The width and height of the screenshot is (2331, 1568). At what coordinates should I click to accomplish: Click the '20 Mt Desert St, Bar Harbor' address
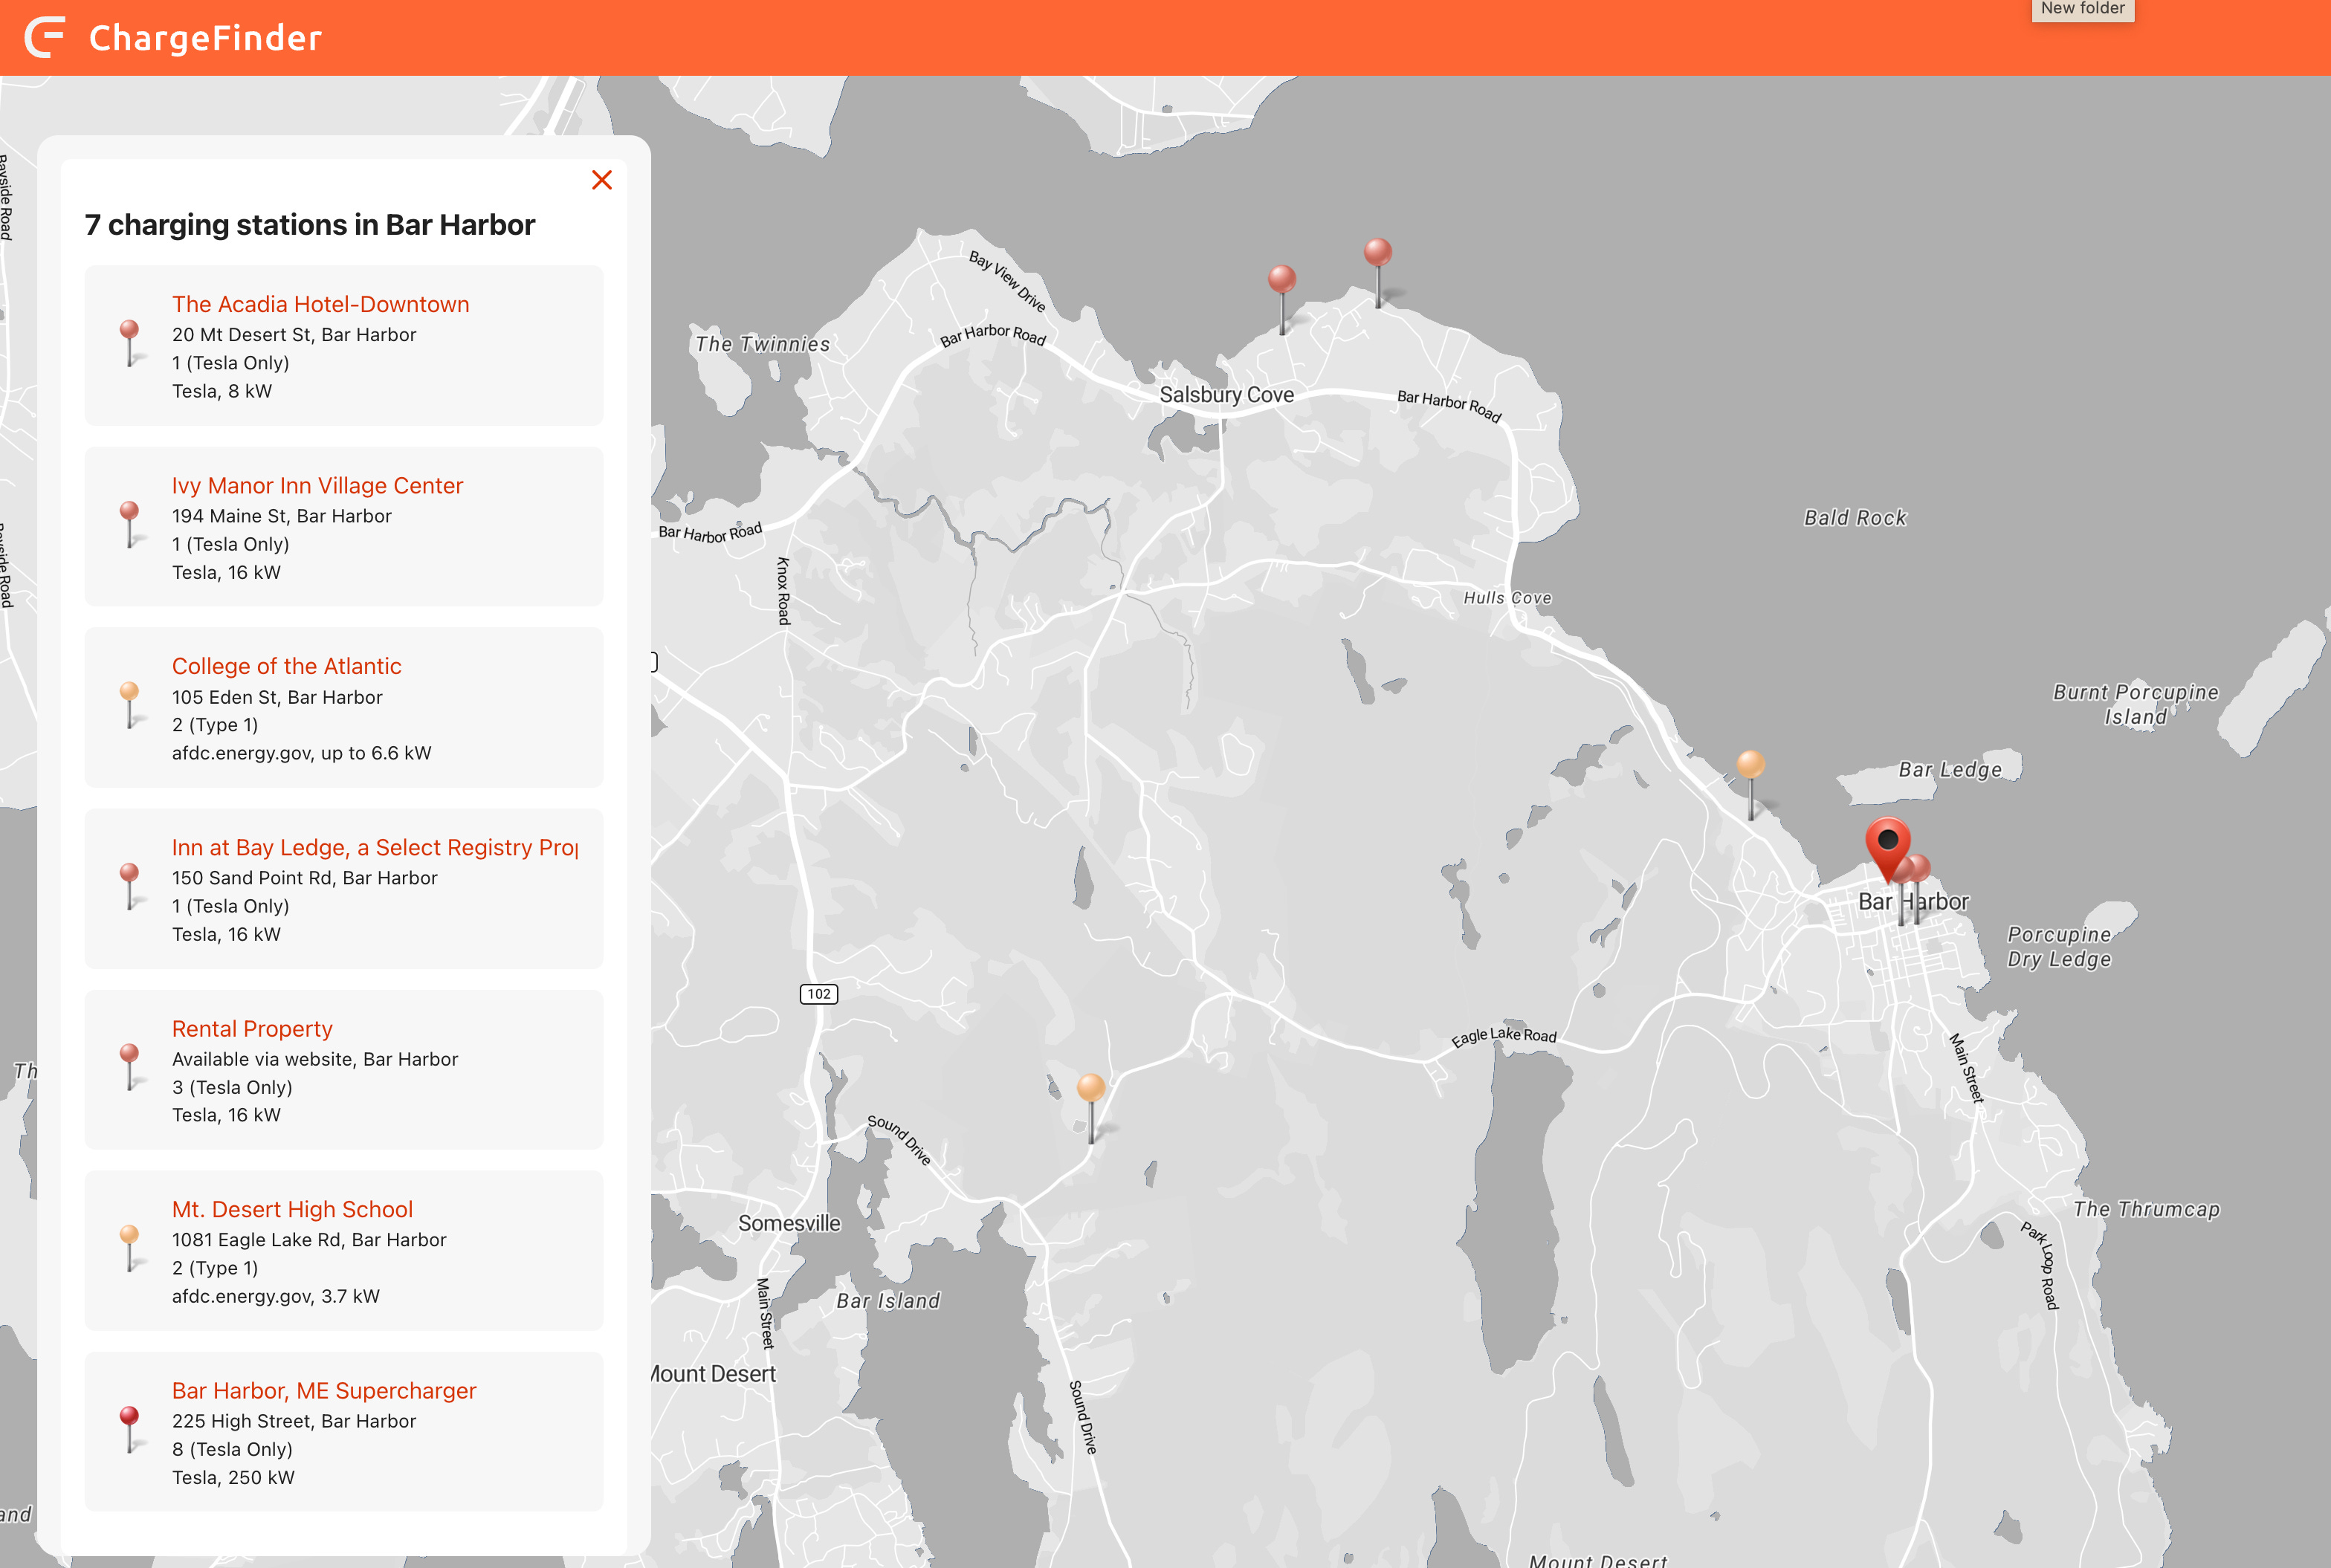(294, 334)
